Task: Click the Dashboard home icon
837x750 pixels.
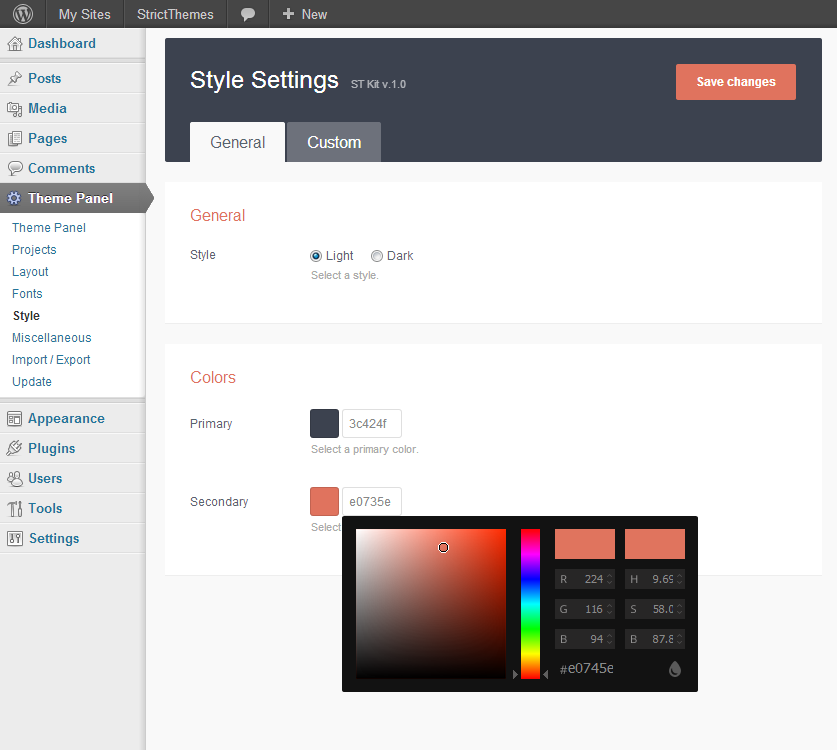Action: [15, 44]
